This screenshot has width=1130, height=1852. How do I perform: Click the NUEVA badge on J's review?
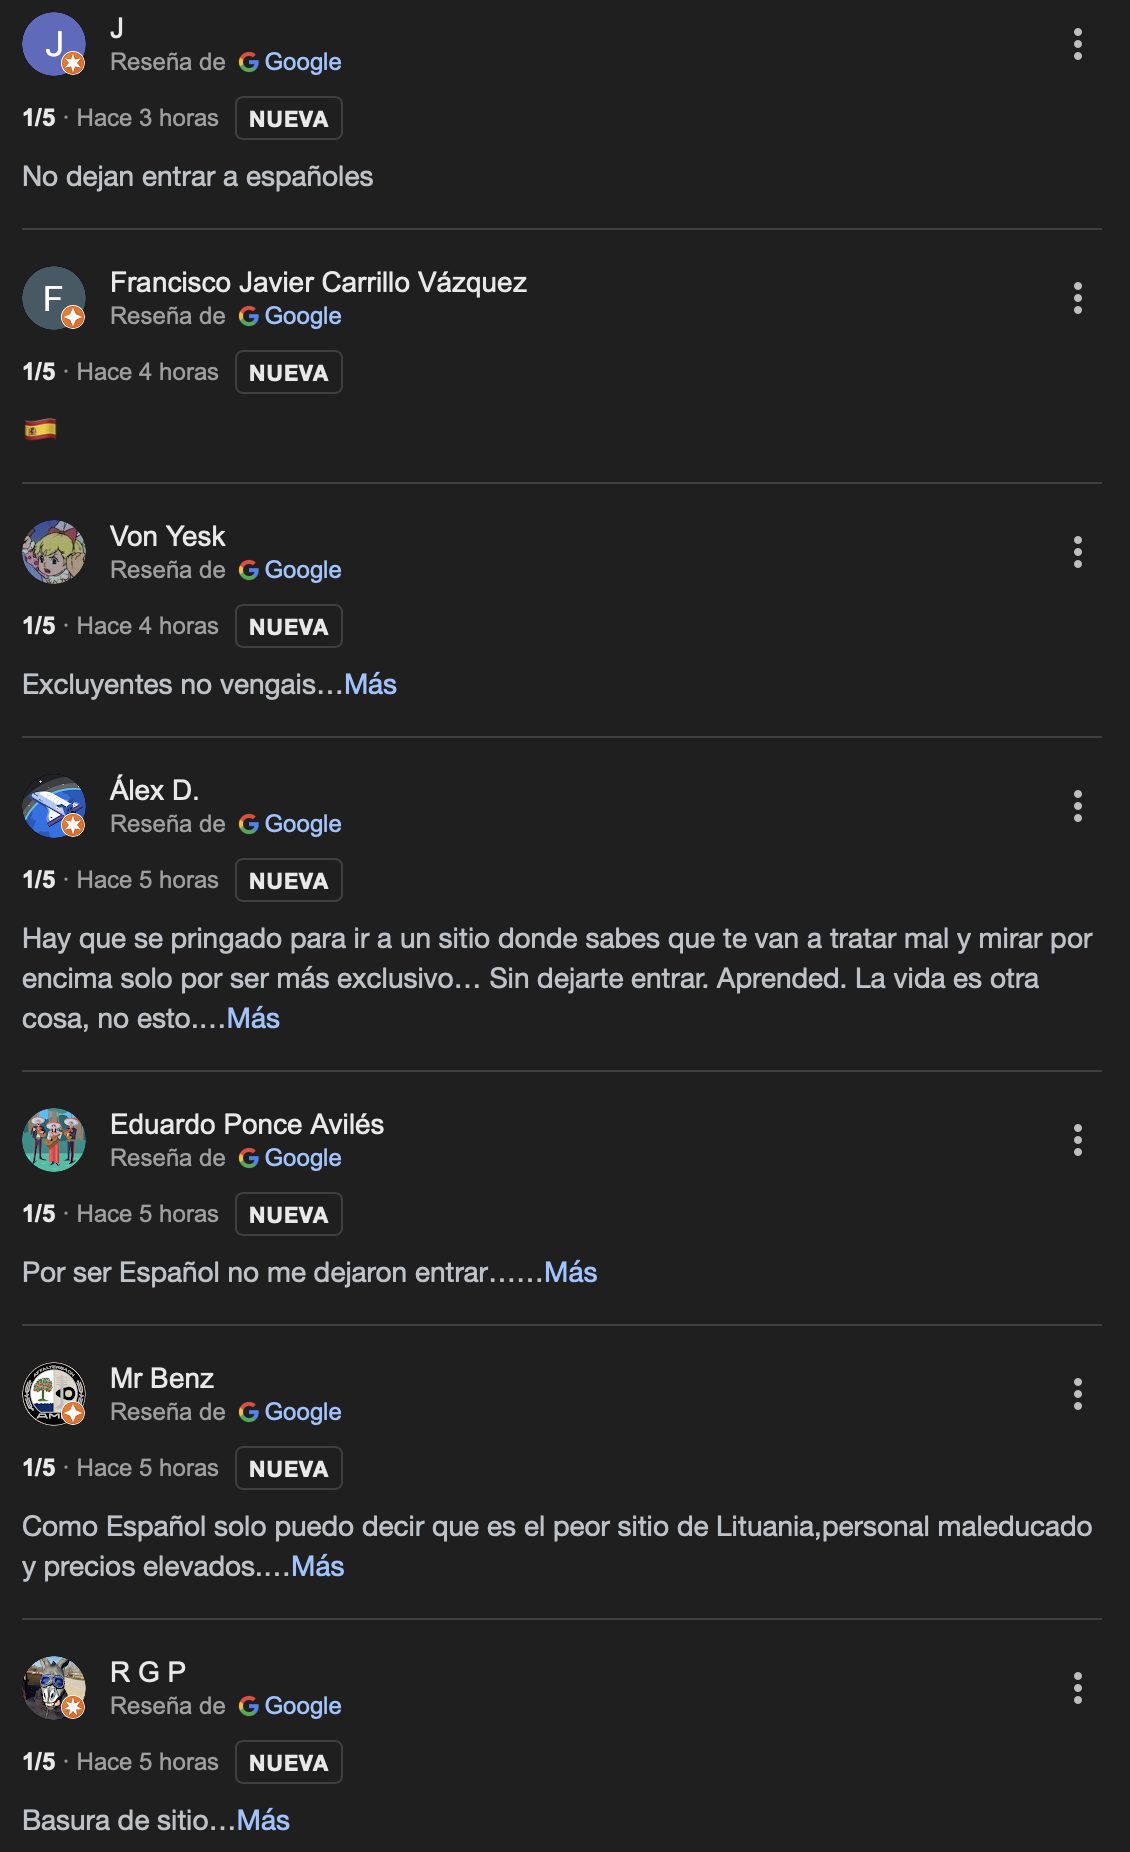pyautogui.click(x=289, y=118)
